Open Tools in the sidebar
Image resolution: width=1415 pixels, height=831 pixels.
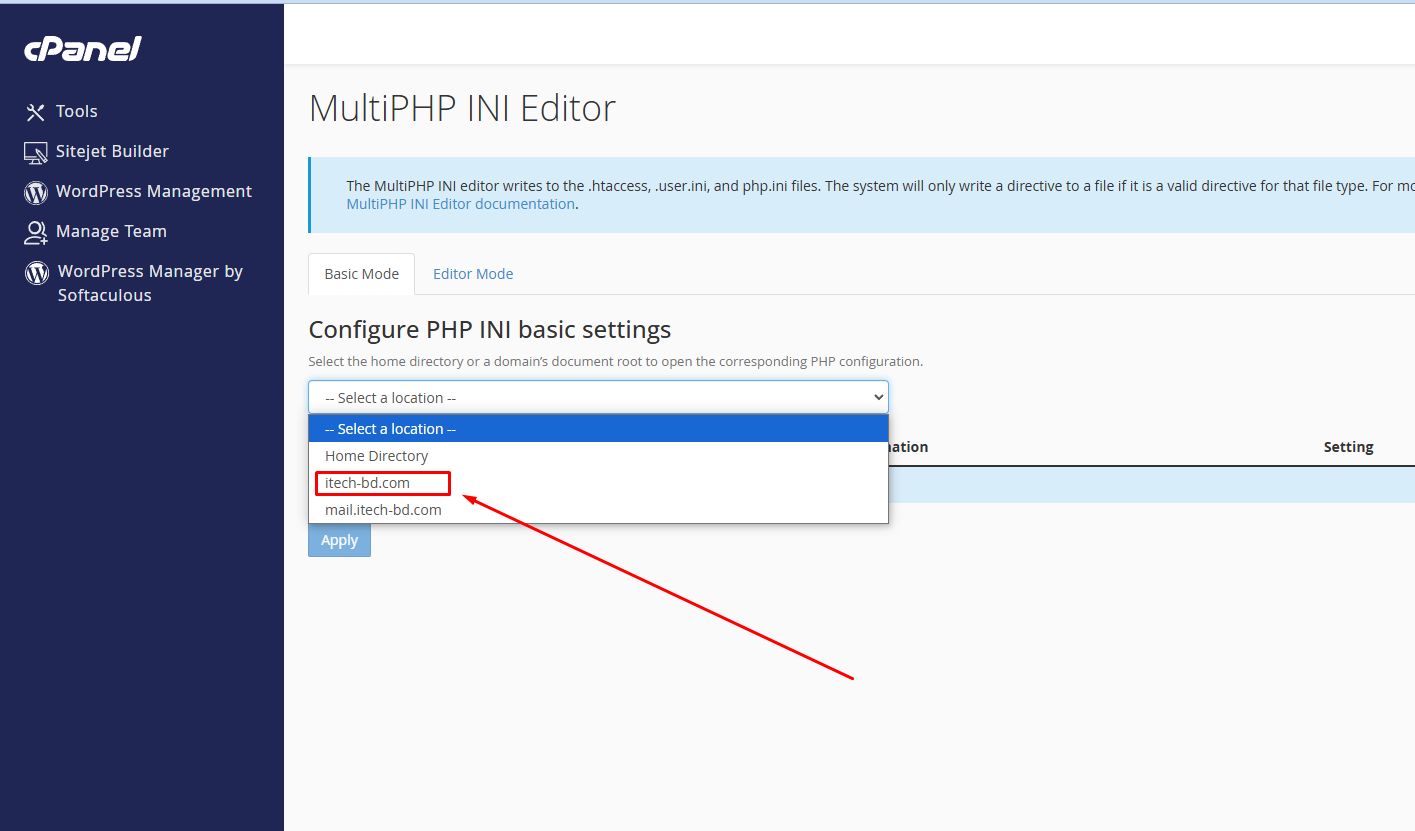coord(77,111)
